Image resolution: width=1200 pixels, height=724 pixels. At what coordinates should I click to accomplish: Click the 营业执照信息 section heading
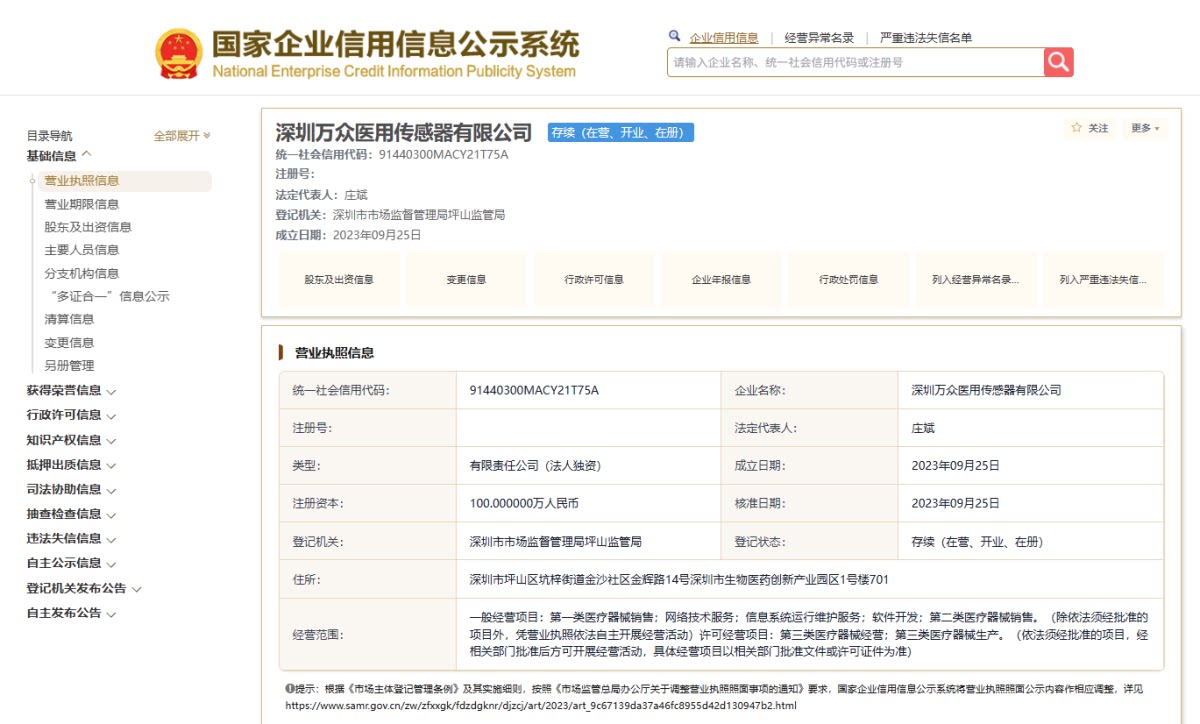334,353
